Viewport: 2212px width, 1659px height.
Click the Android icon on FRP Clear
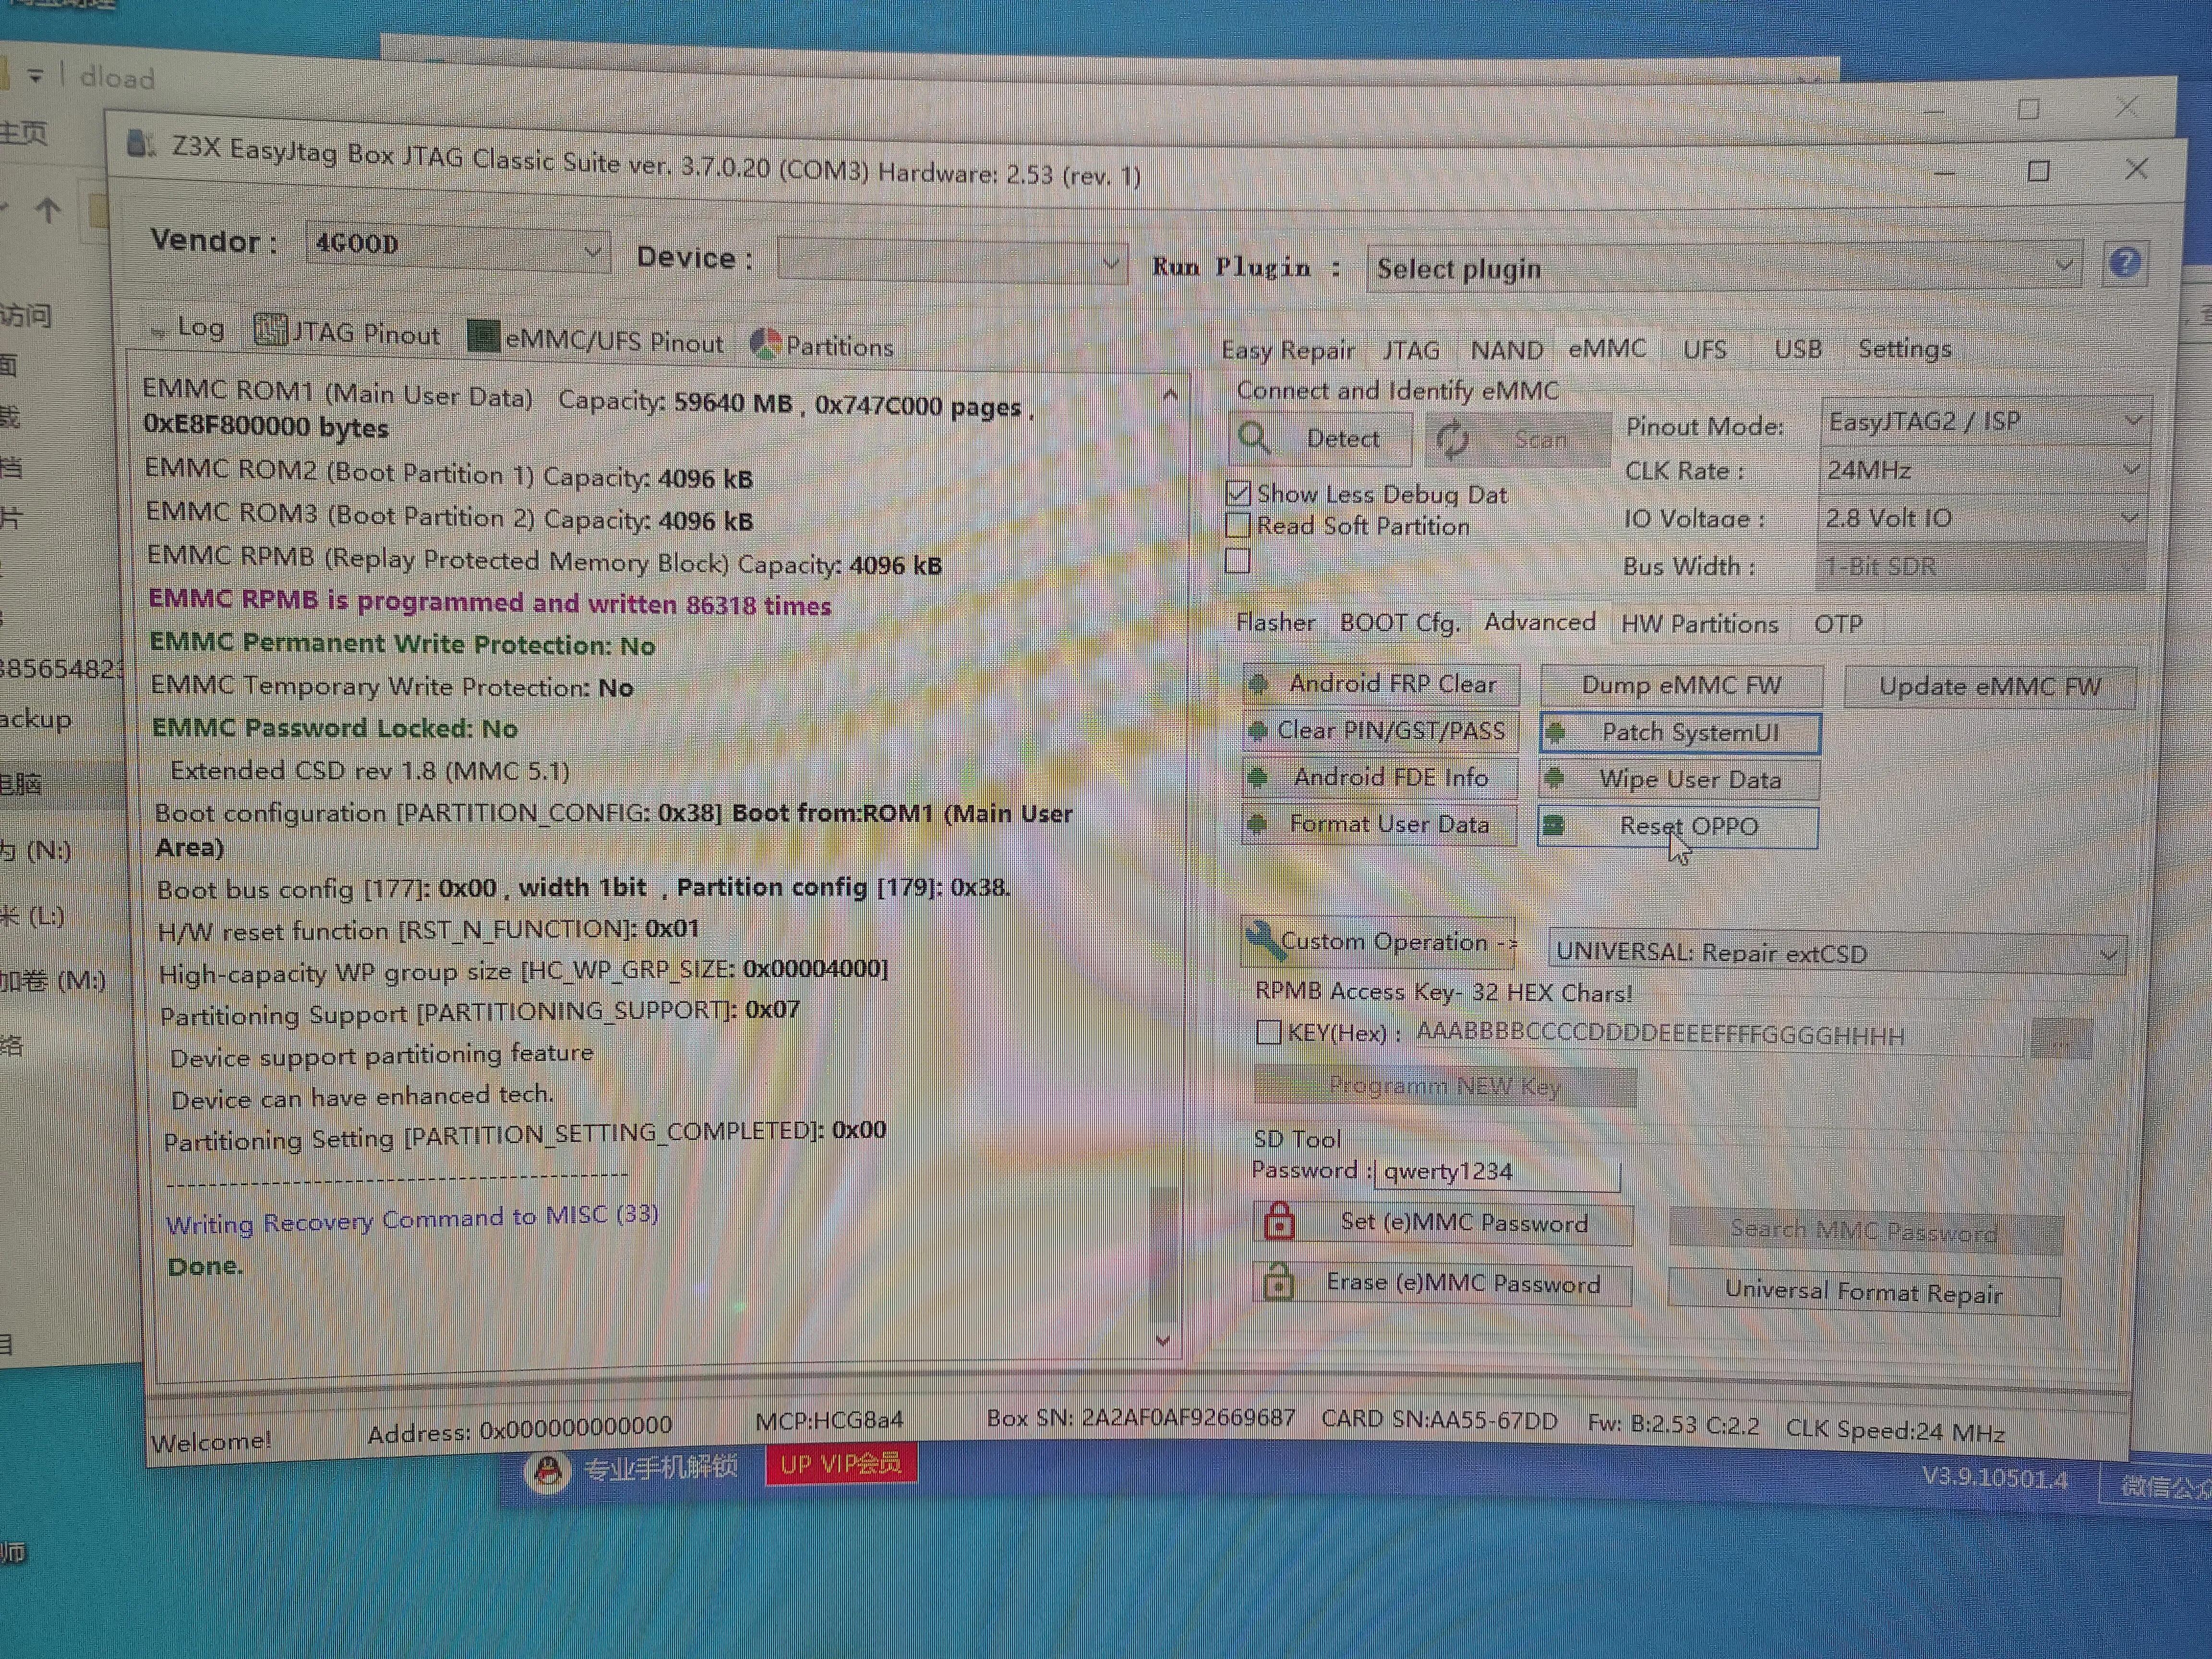coord(1259,684)
